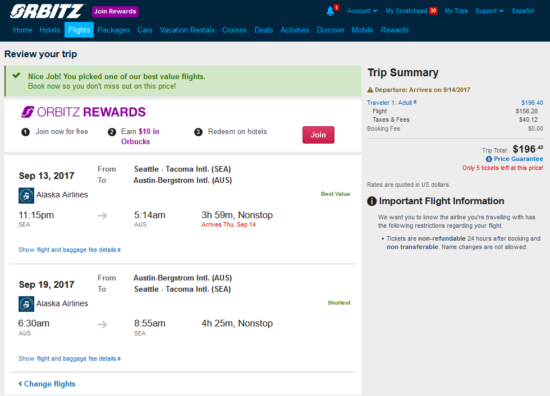Open the Support dropdown menu
This screenshot has width=550, height=396.
489,11
